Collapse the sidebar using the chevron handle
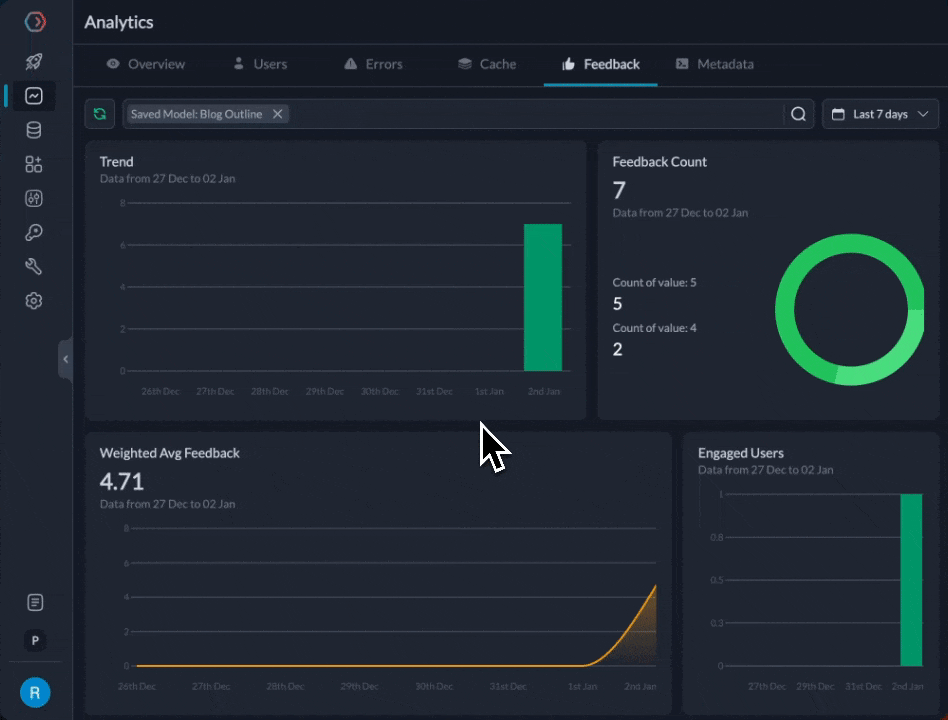The height and width of the screenshot is (720, 948). 66,359
